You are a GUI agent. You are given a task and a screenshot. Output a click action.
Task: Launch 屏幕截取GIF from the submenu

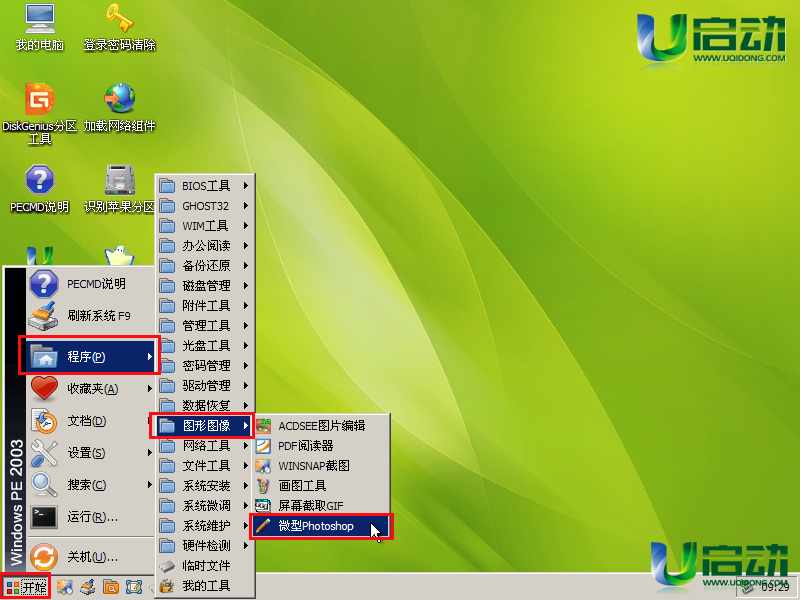(322, 506)
